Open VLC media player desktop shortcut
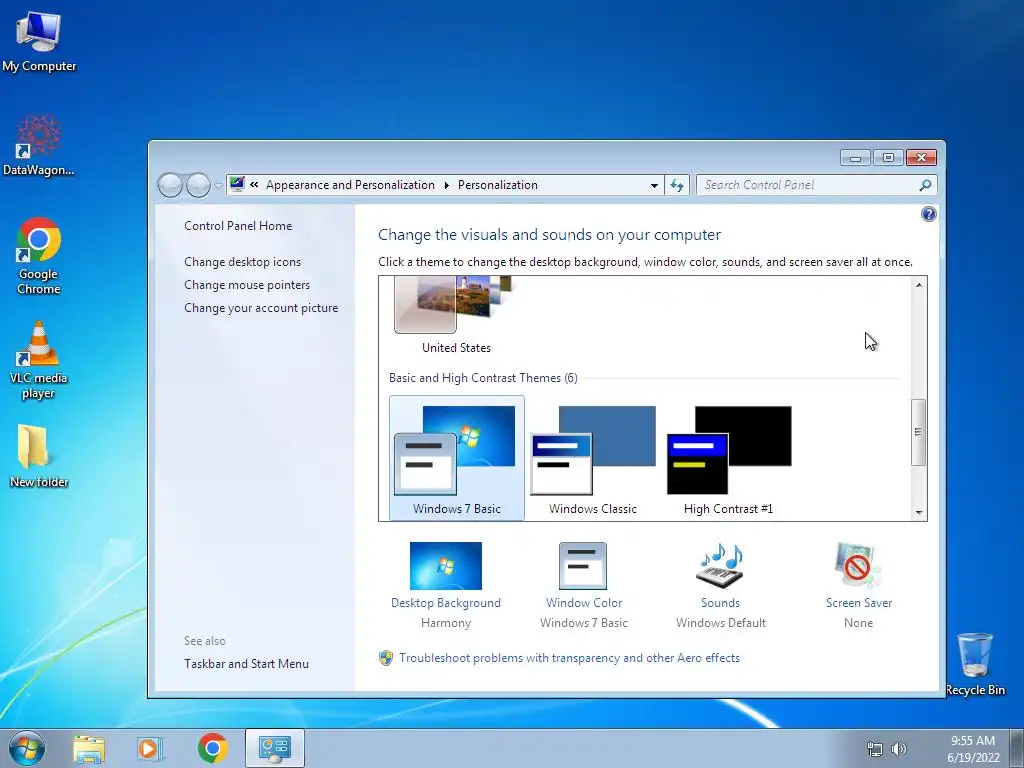 tap(39, 360)
